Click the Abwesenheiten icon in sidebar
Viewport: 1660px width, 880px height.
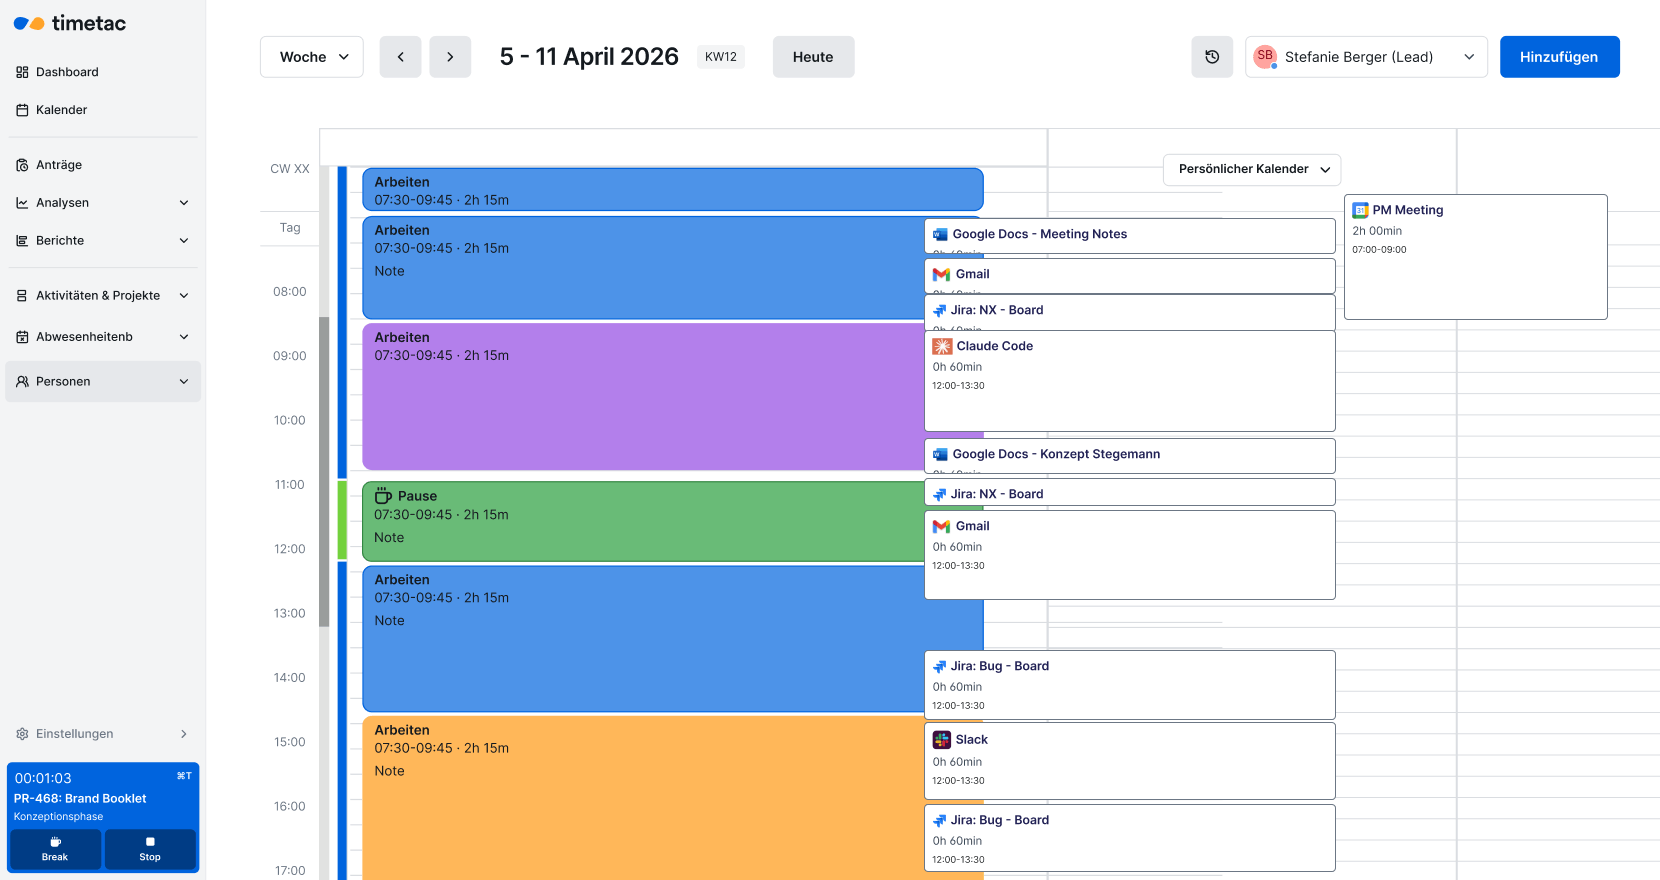point(22,337)
